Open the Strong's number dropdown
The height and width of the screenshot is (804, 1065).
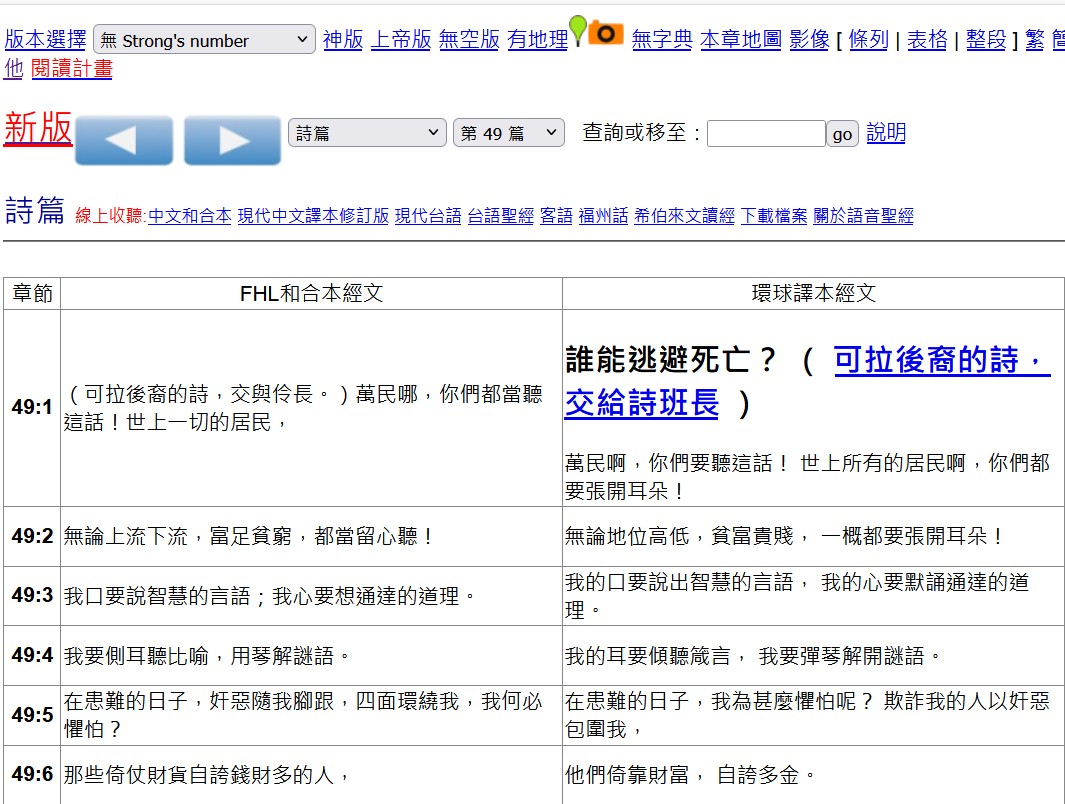tap(204, 40)
